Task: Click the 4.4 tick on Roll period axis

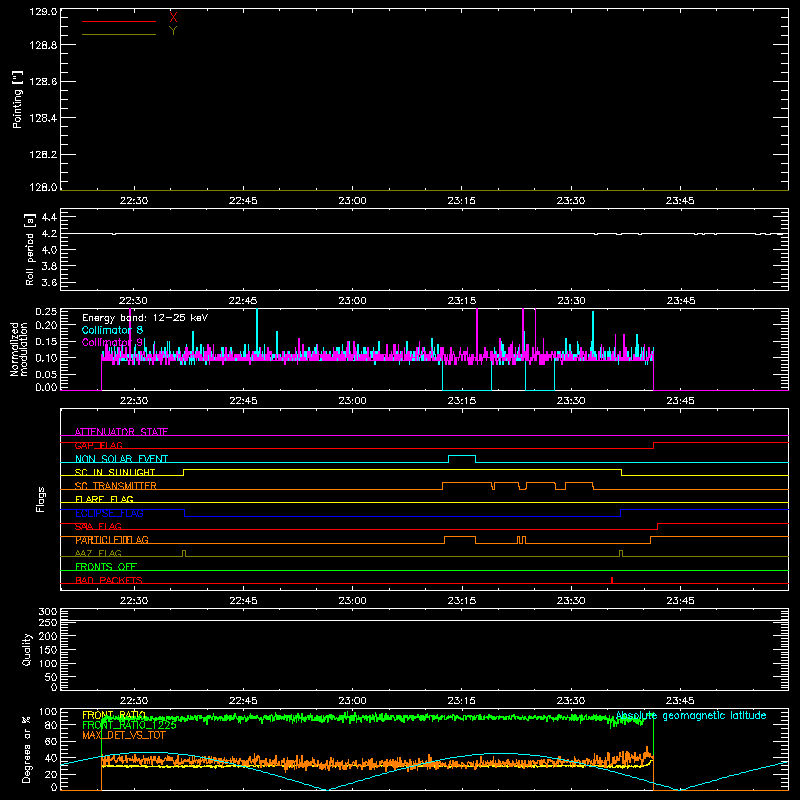Action: tap(49, 217)
